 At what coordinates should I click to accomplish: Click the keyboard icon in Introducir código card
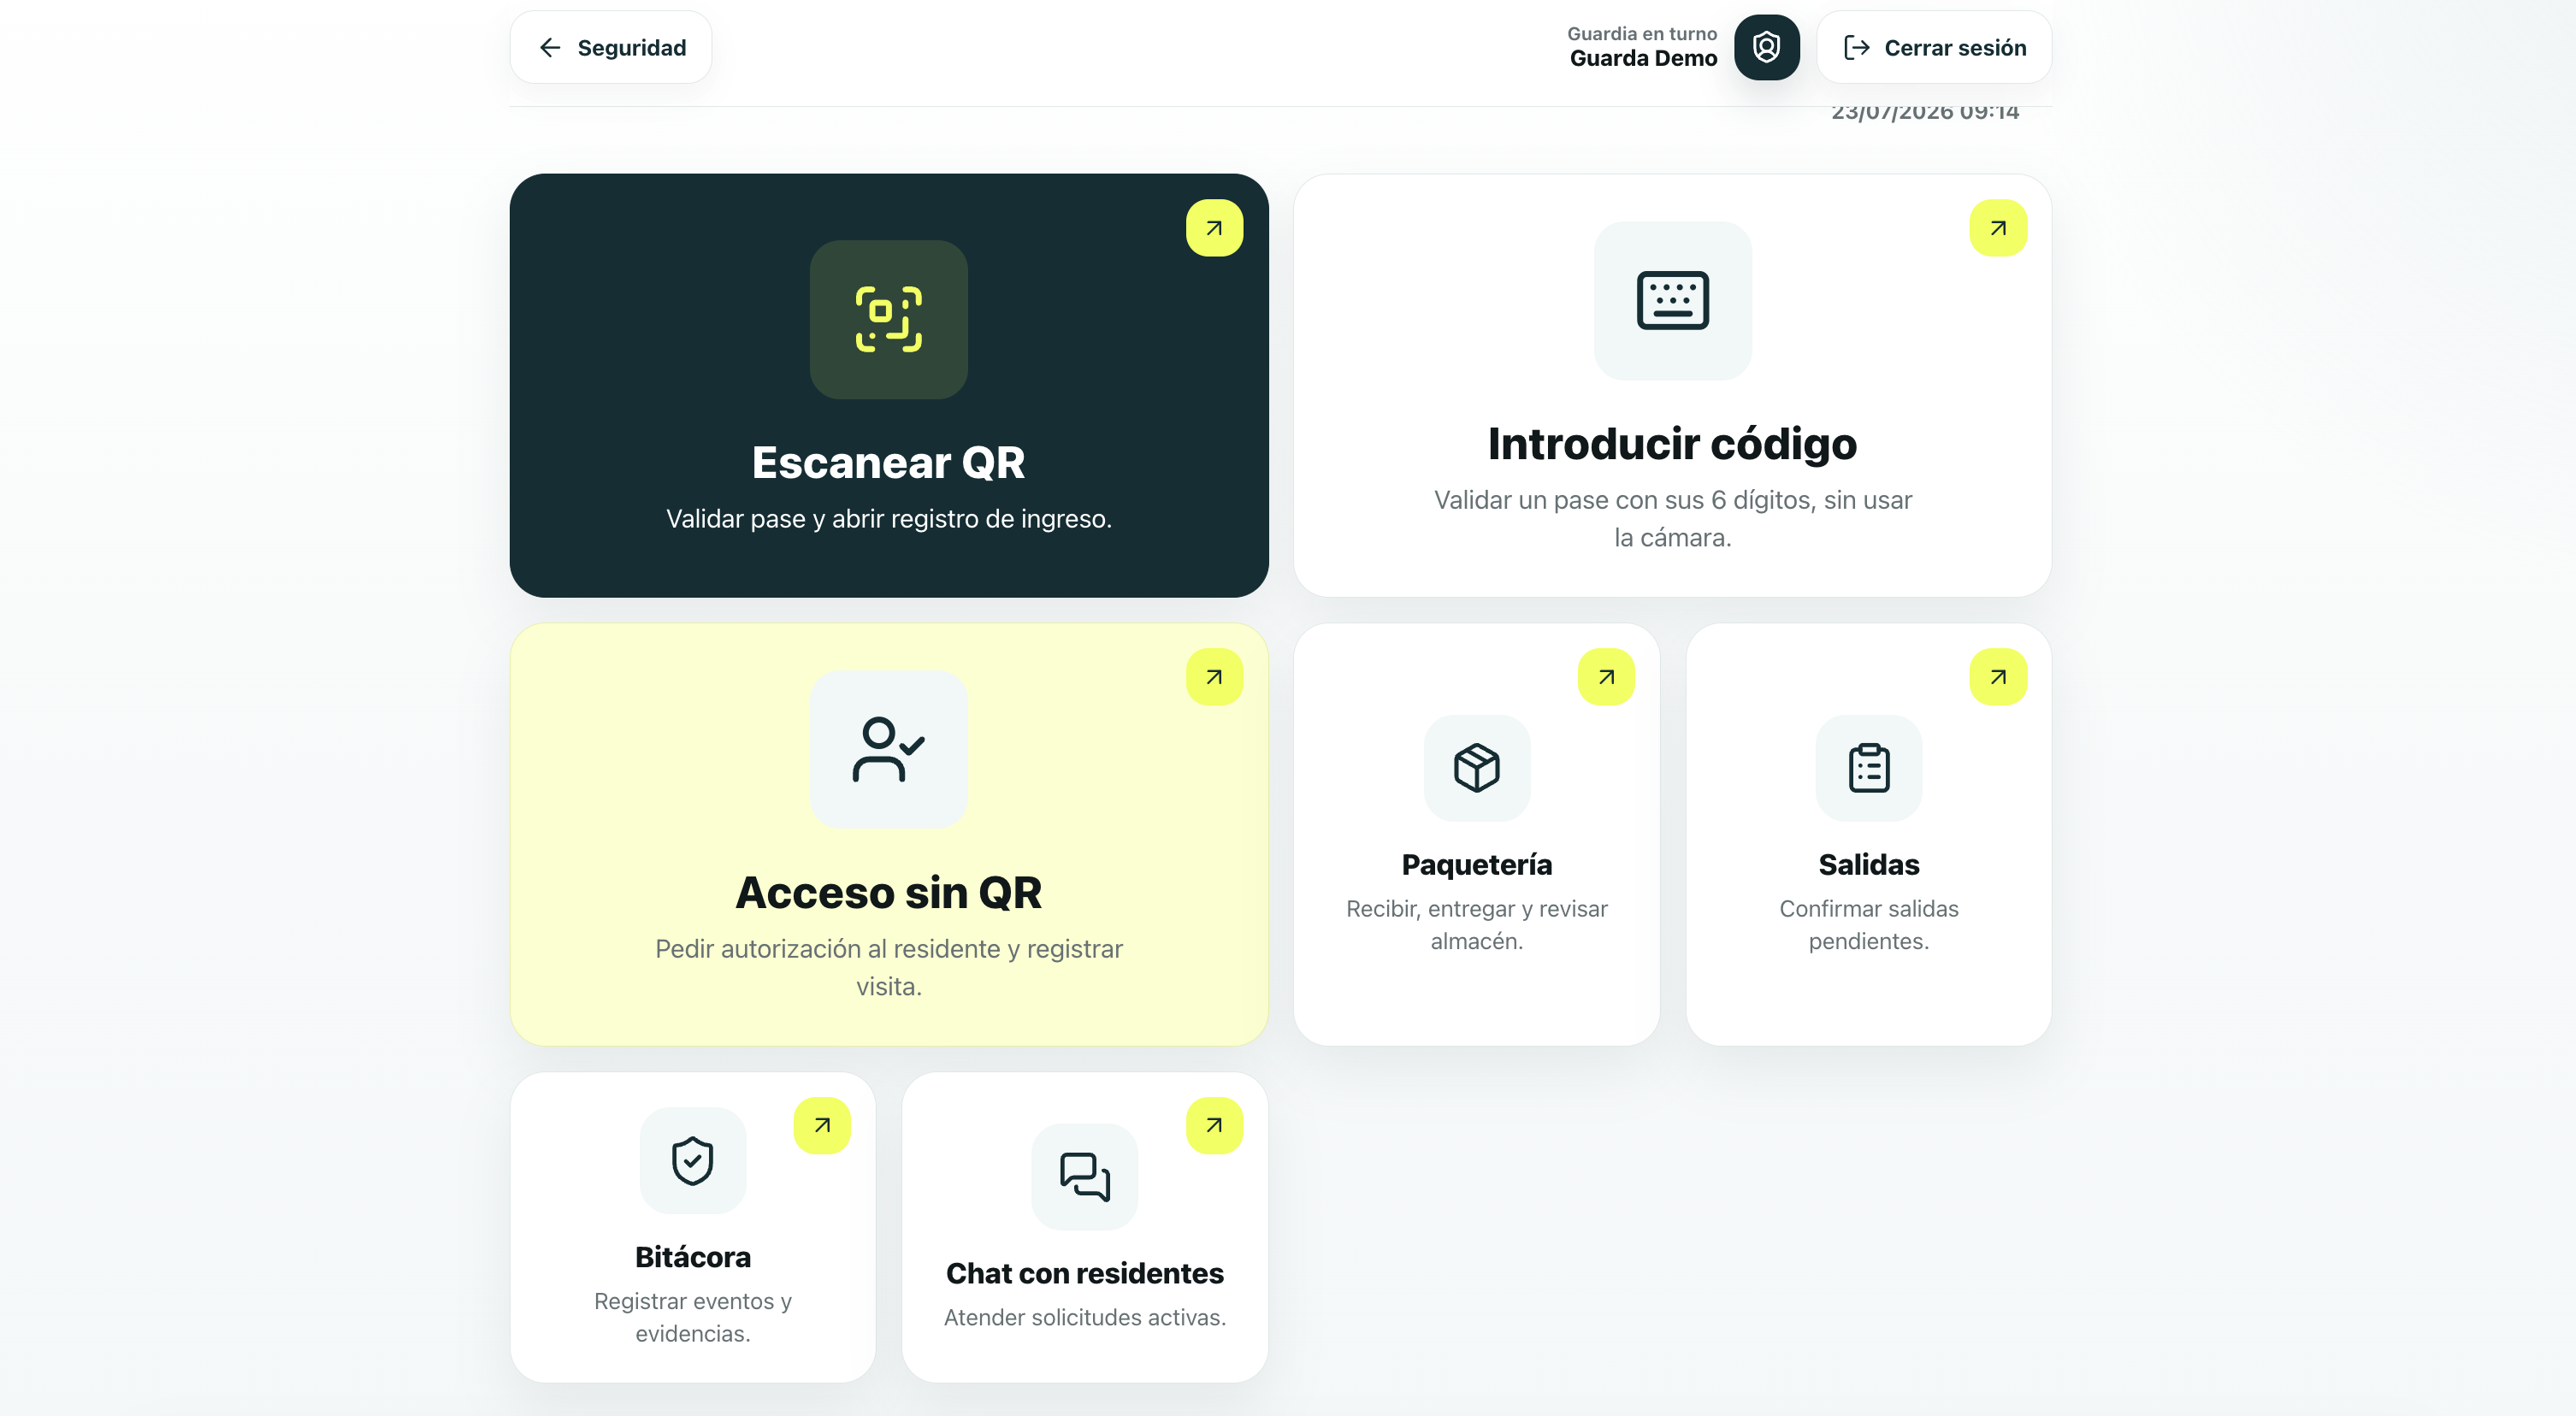(1672, 300)
